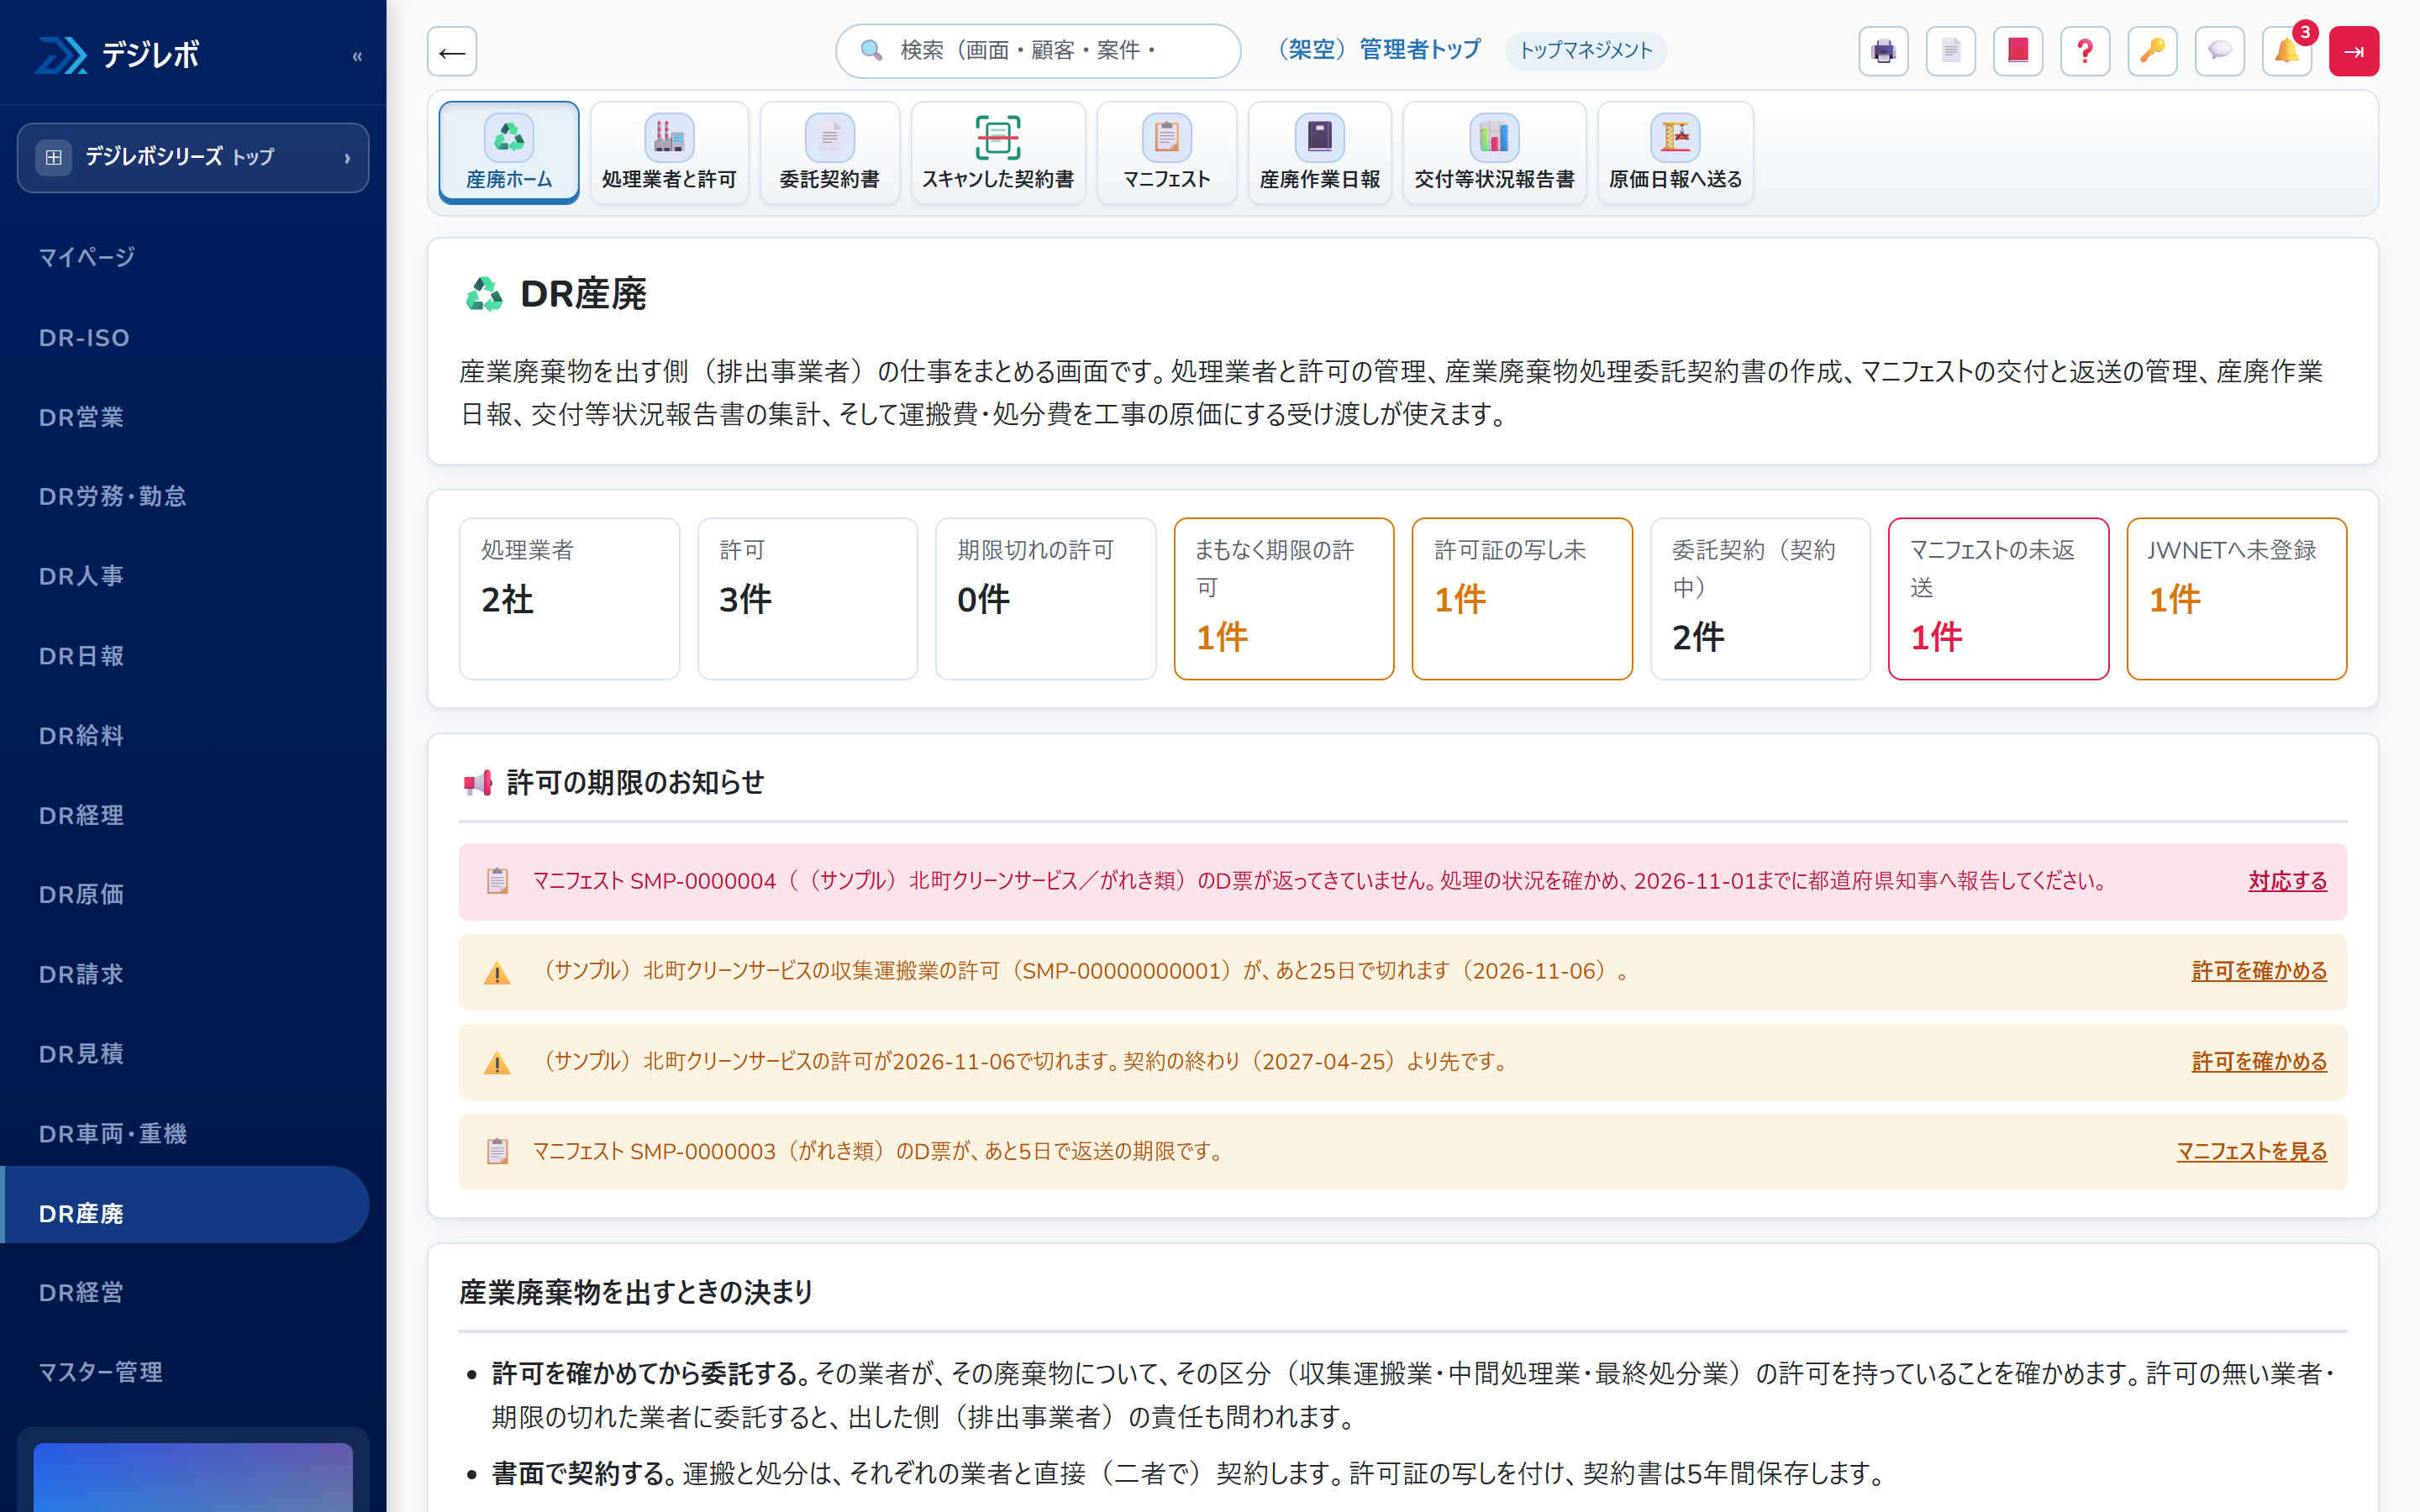Open the 産廃ホーム tab

(509, 152)
